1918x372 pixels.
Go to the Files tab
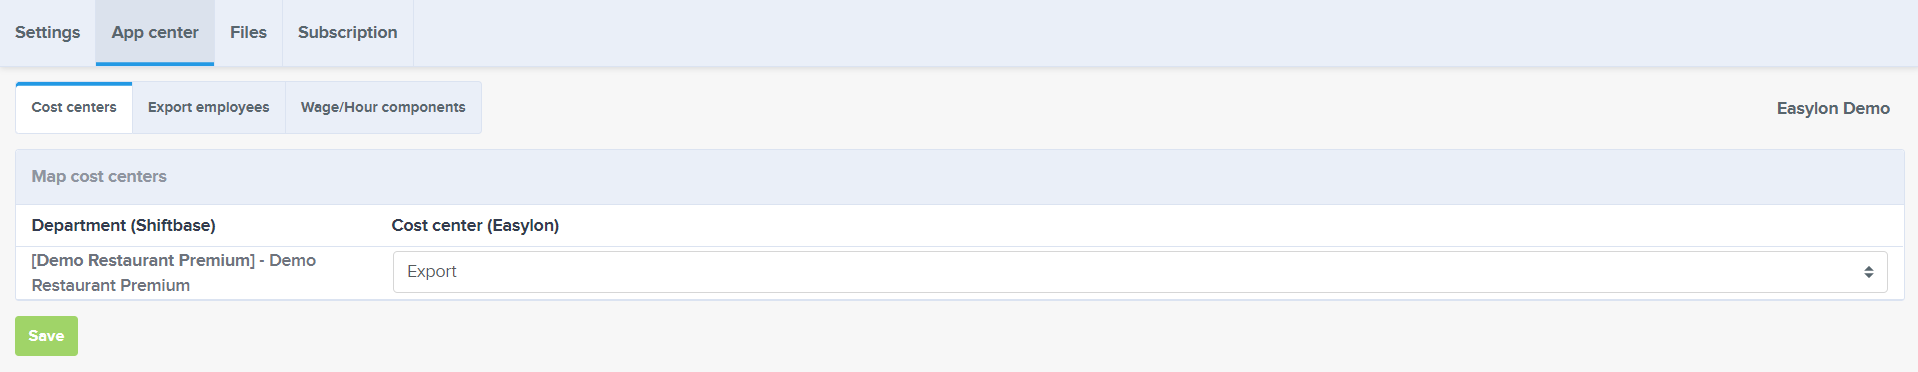point(248,33)
